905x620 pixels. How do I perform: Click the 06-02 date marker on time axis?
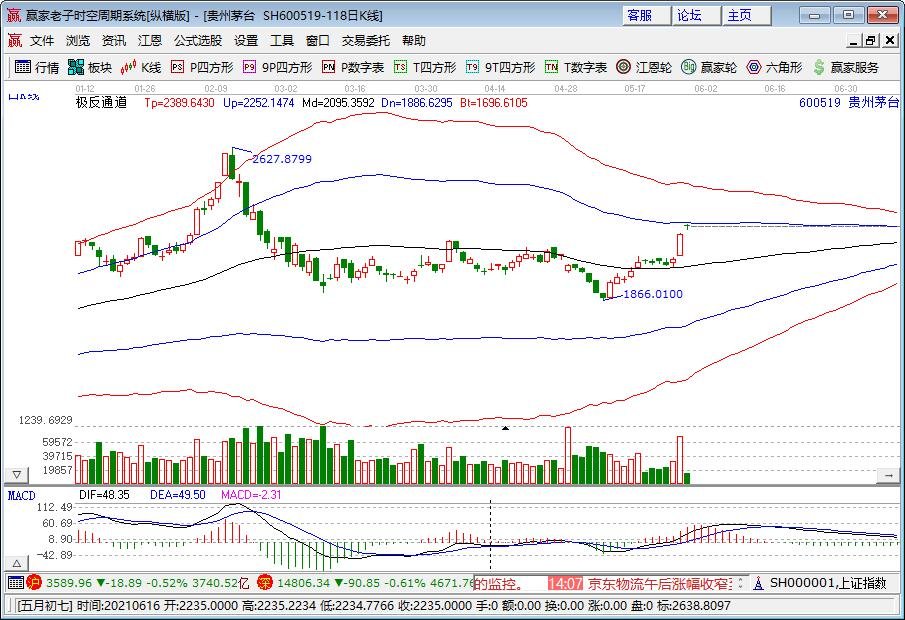pyautogui.click(x=705, y=88)
